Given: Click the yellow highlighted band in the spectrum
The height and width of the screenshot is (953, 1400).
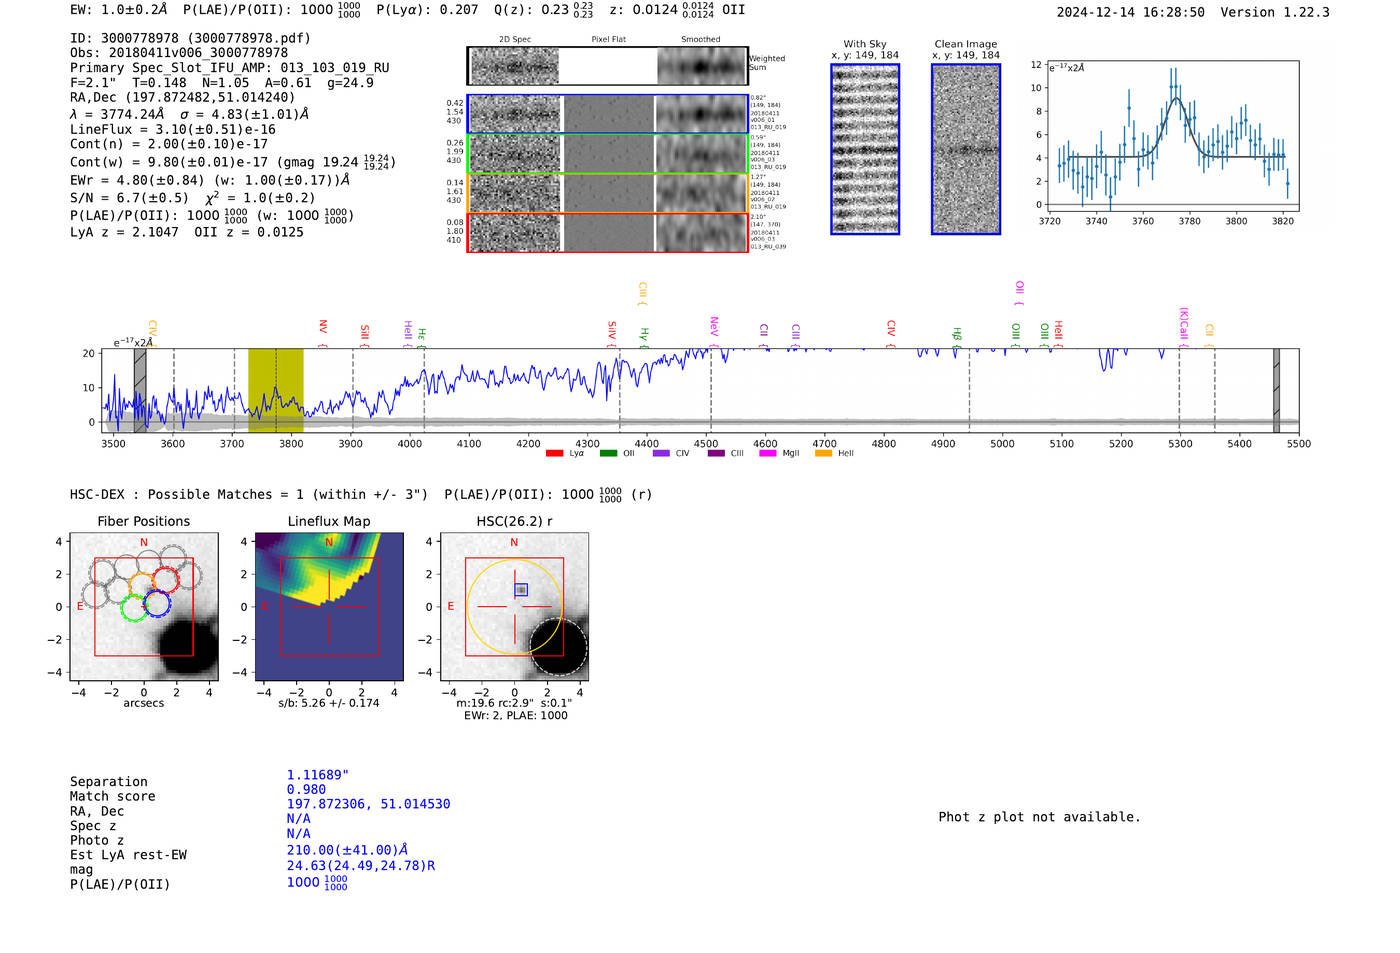Looking at the screenshot, I should pos(276,390).
